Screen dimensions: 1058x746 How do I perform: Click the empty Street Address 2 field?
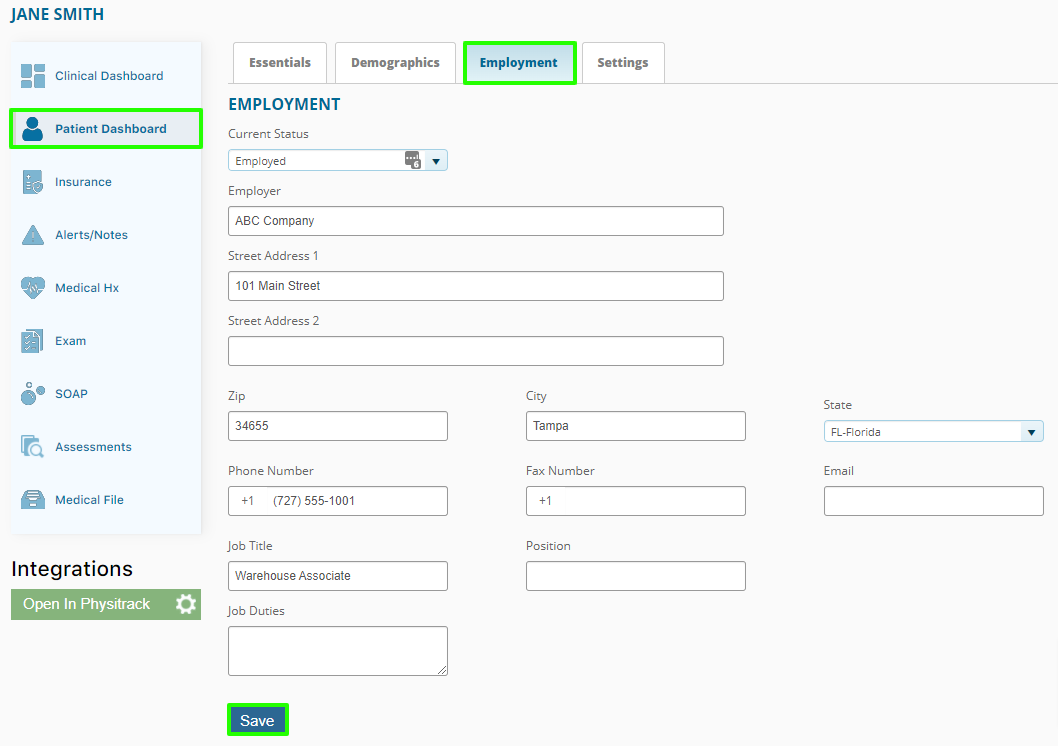coord(476,351)
